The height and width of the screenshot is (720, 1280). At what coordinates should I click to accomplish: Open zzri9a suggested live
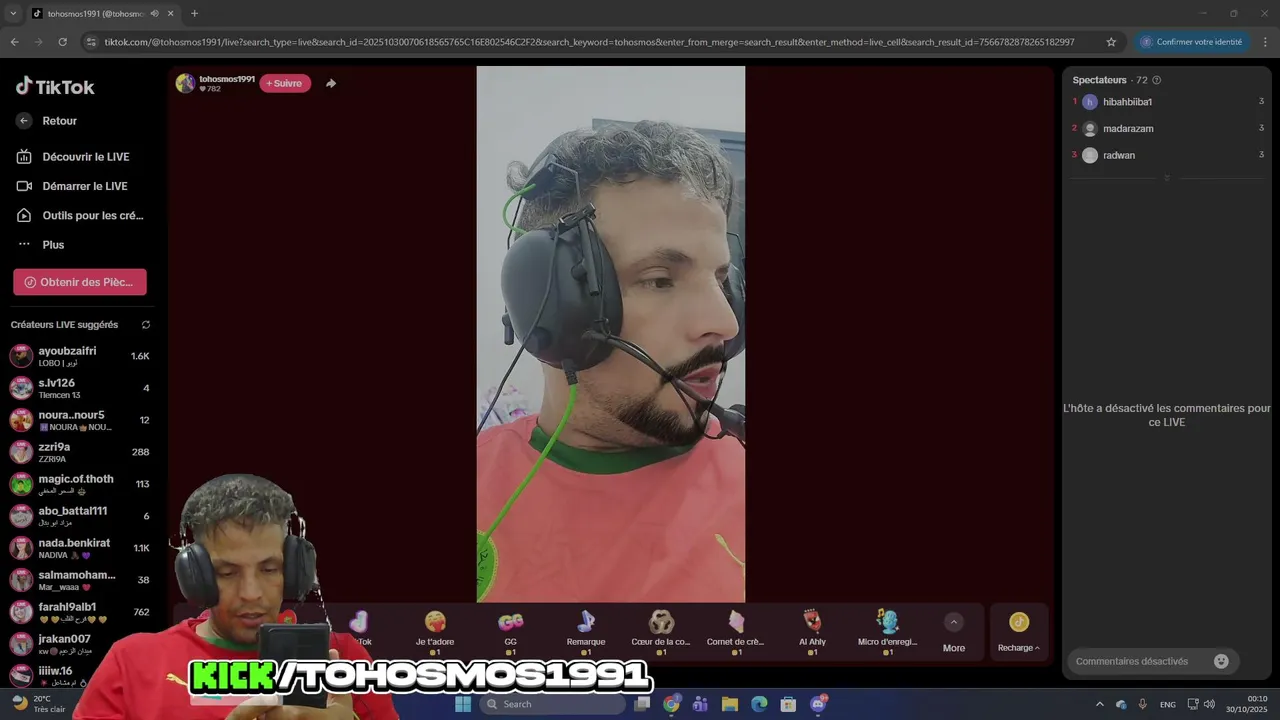80,452
